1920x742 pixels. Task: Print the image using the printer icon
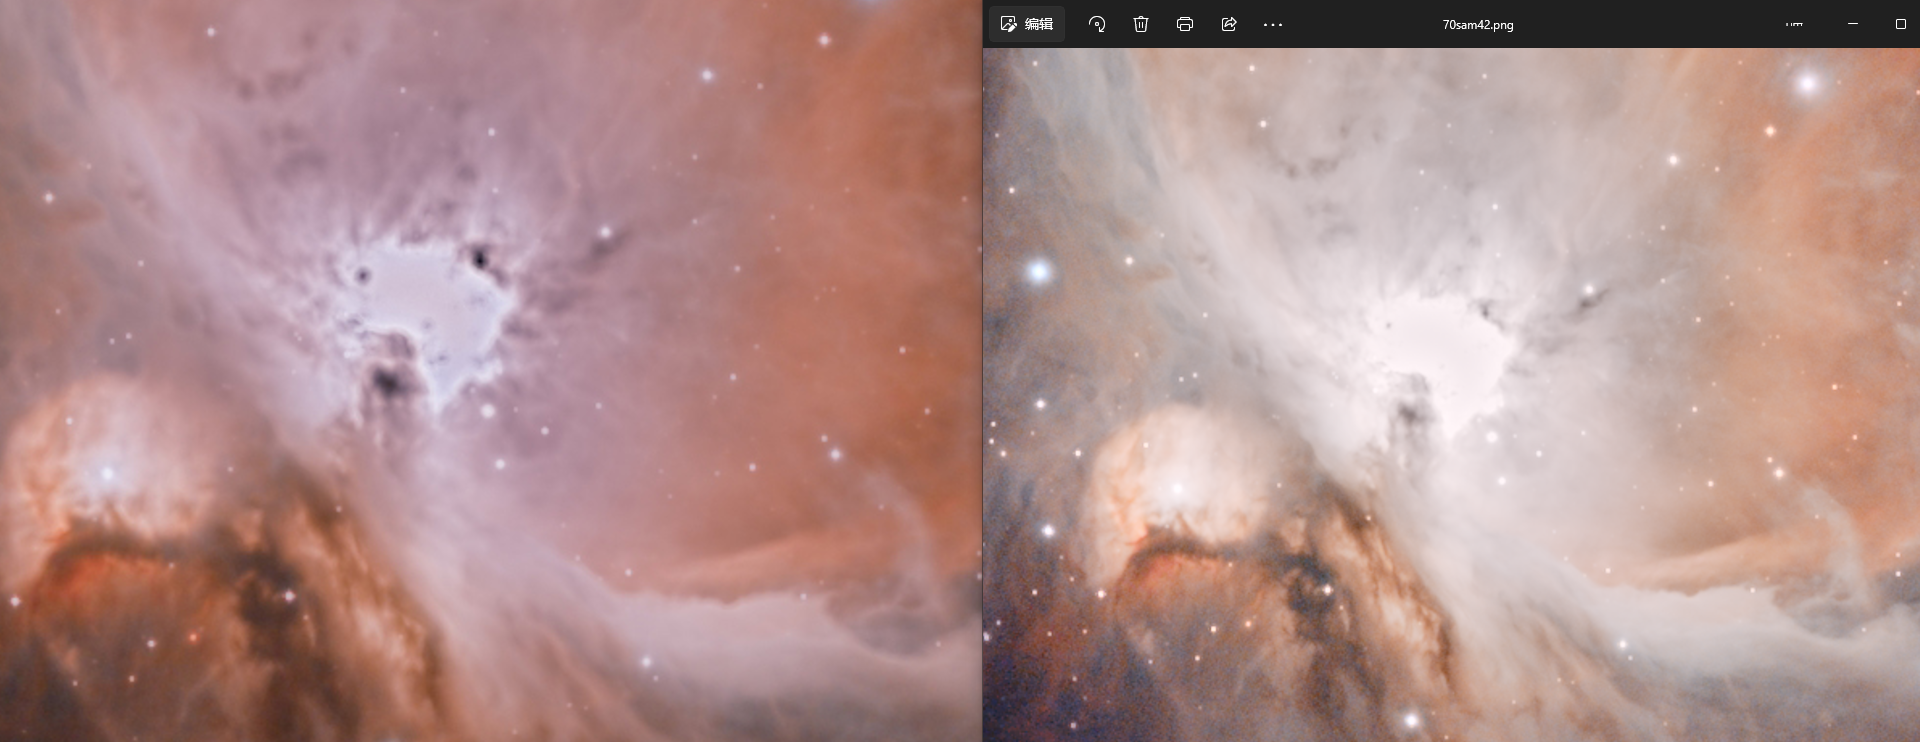[1185, 24]
